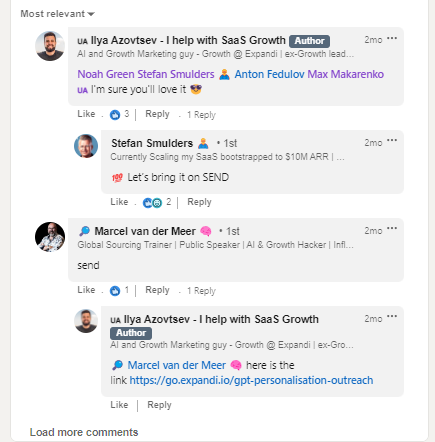The height and width of the screenshot is (442, 435).
Task: Open three-dot menu on Ilya's top comment
Action: 392,39
